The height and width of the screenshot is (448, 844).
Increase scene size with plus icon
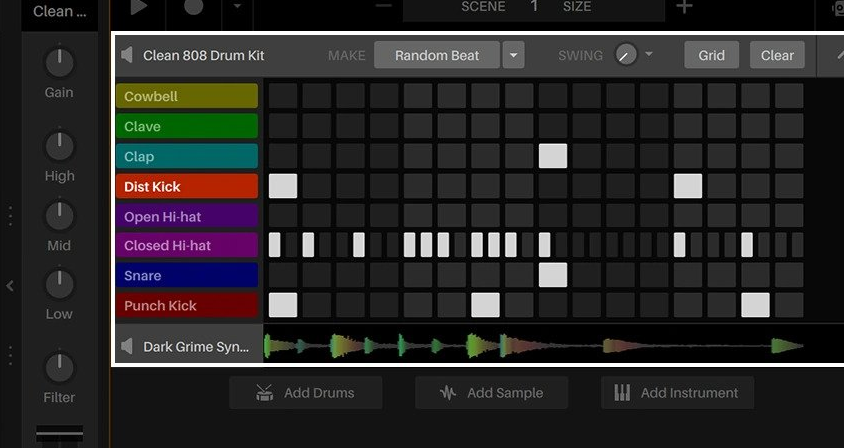coord(684,6)
